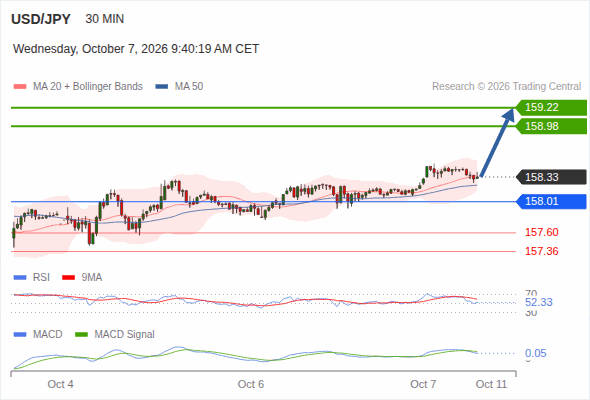Select the 158.33 current price label

[551, 177]
